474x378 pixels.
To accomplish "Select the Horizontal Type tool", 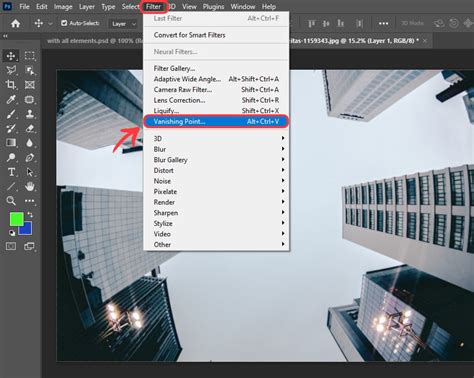I will click(11, 172).
